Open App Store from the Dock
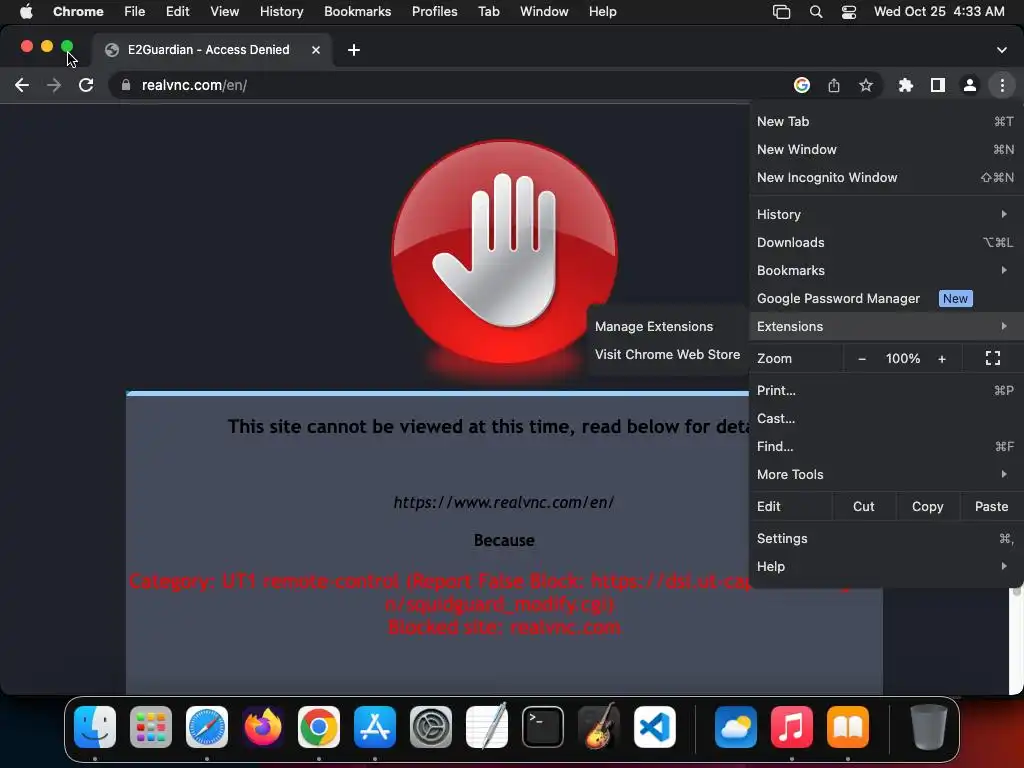This screenshot has height=768, width=1024. pyautogui.click(x=375, y=727)
